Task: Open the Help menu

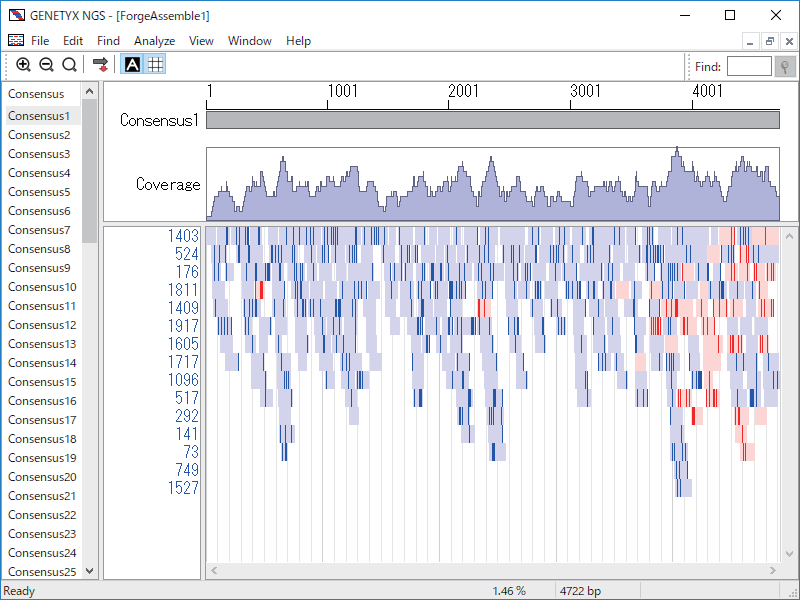Action: coord(298,41)
